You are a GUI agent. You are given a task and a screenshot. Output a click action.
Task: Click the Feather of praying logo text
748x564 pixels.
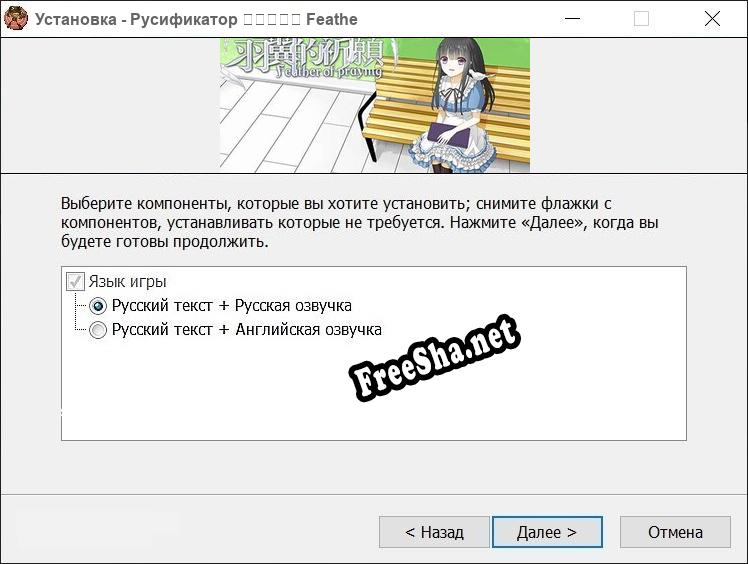329,72
